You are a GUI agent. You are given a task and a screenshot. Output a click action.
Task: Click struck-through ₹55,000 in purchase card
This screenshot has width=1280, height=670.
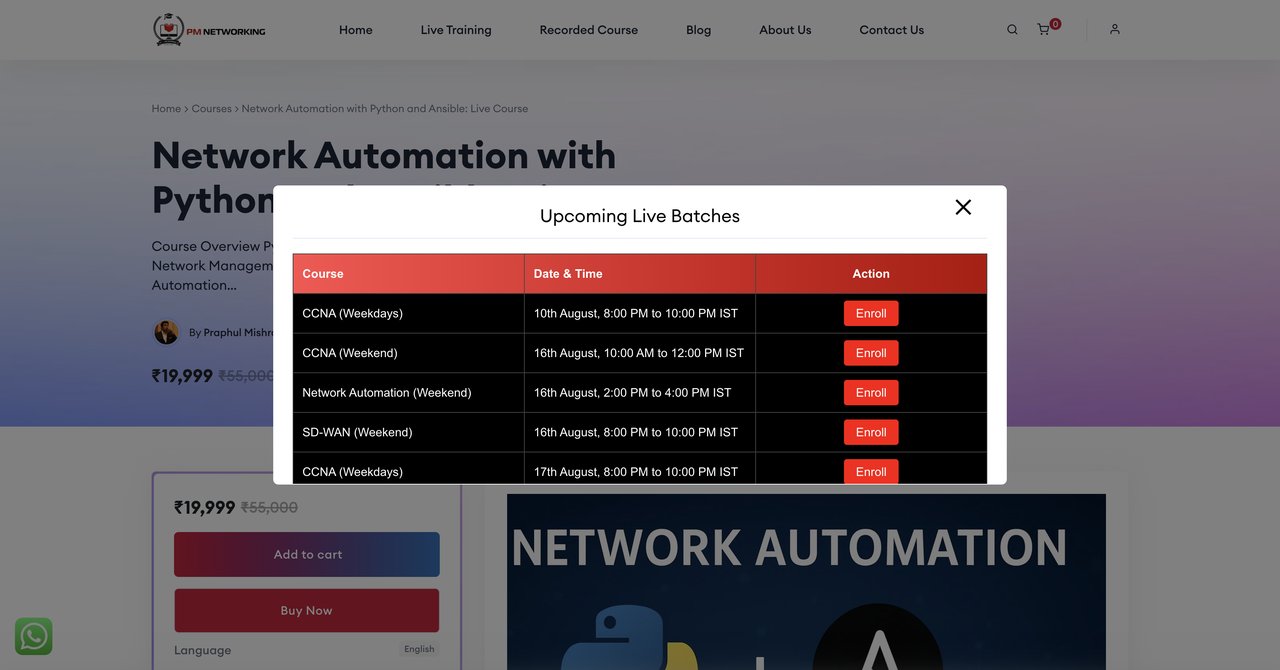click(x=269, y=508)
